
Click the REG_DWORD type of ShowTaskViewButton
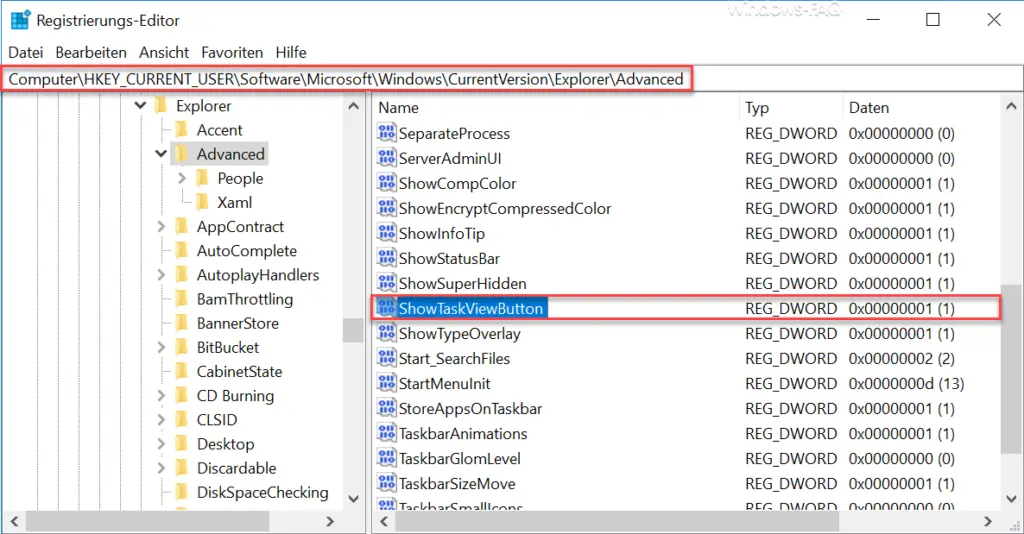point(791,308)
